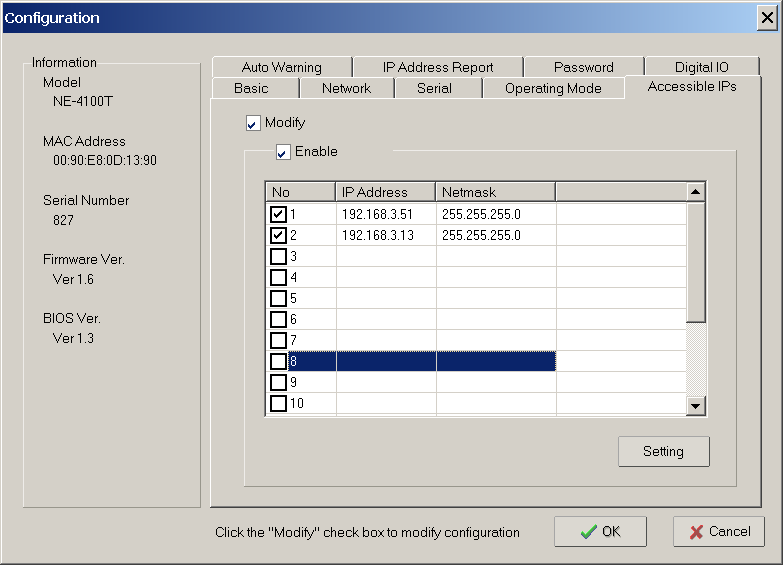Click the MAC address 00:90:E8:0D:13:90
Image resolution: width=783 pixels, height=565 pixels.
(x=105, y=160)
